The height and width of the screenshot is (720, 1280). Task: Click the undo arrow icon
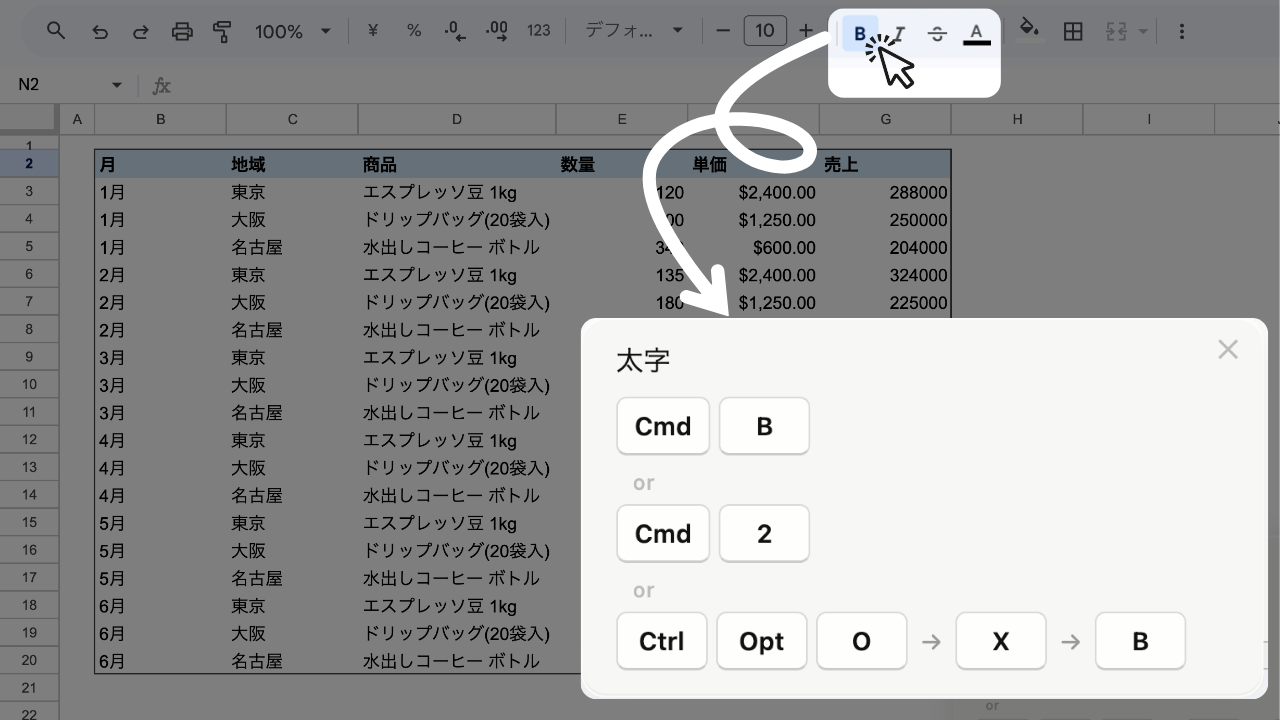coord(99,31)
